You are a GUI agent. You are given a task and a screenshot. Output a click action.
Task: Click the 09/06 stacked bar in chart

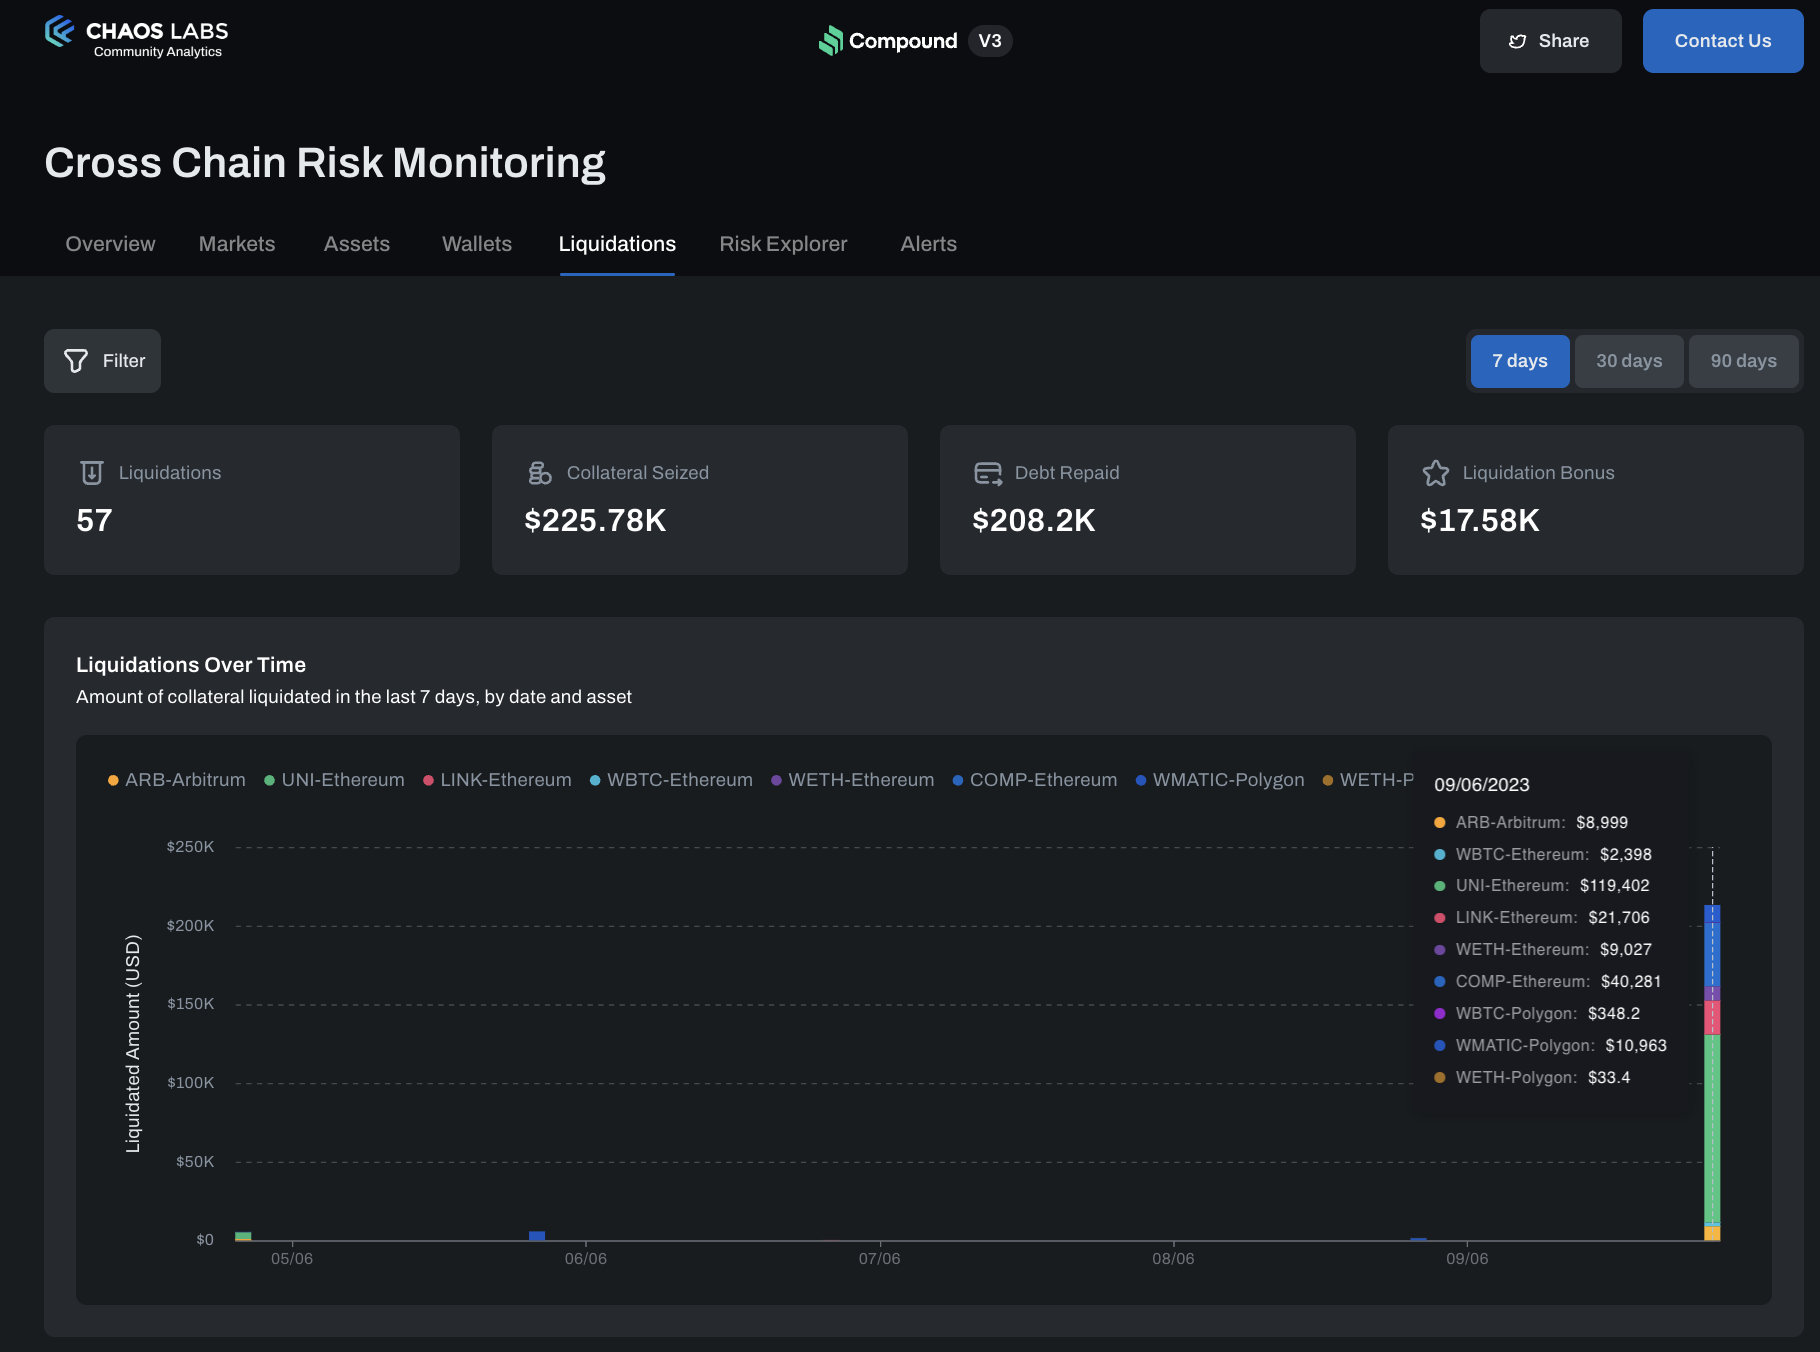coord(1712,1100)
